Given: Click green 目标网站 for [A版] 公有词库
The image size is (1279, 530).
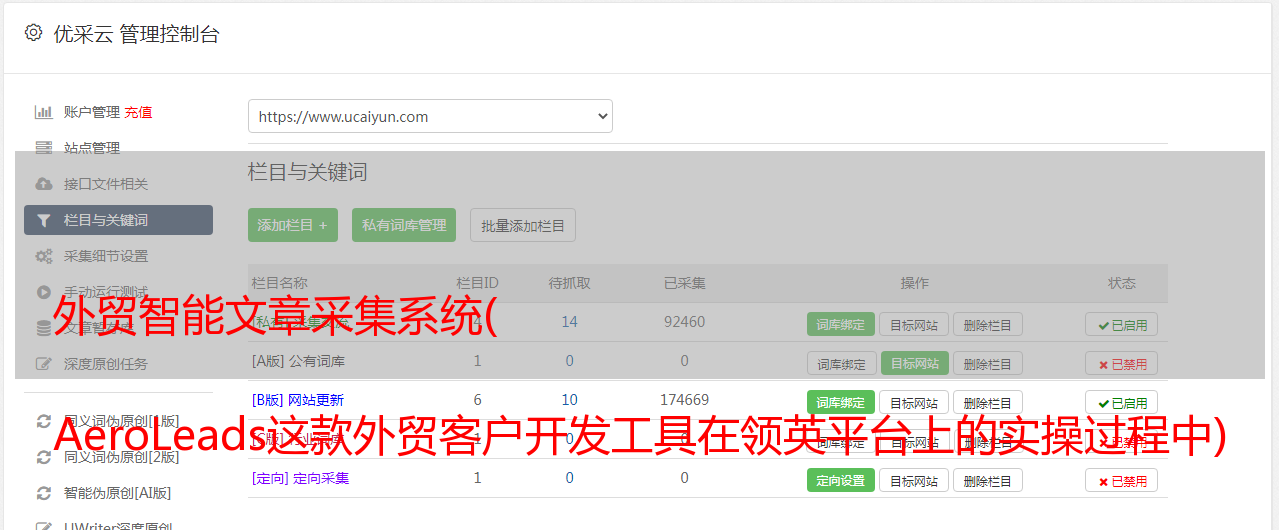Looking at the screenshot, I should (914, 363).
